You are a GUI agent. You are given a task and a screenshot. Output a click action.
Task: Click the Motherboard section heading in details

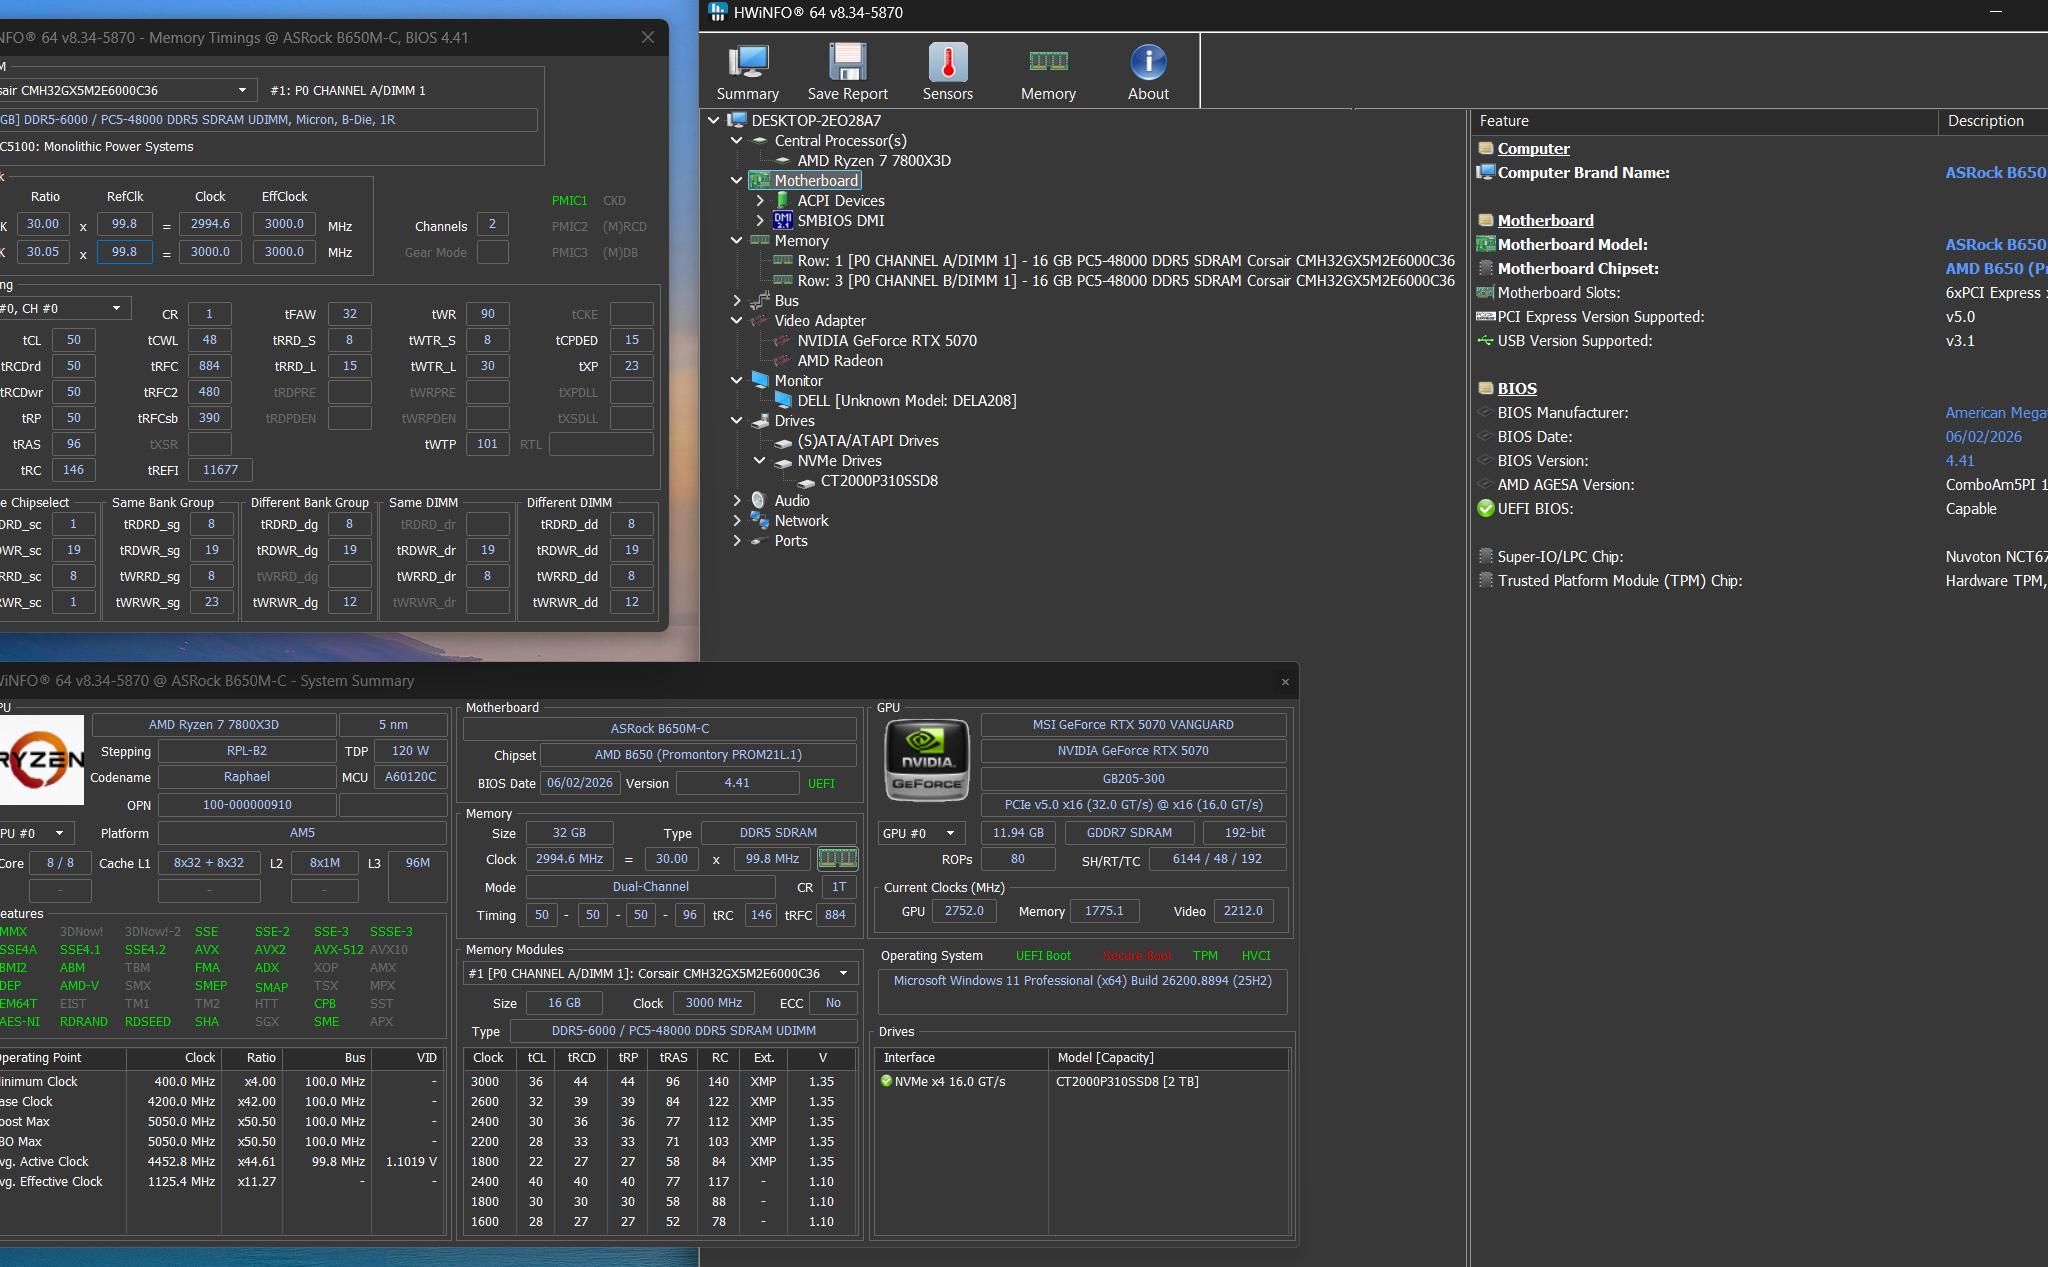(x=1545, y=221)
